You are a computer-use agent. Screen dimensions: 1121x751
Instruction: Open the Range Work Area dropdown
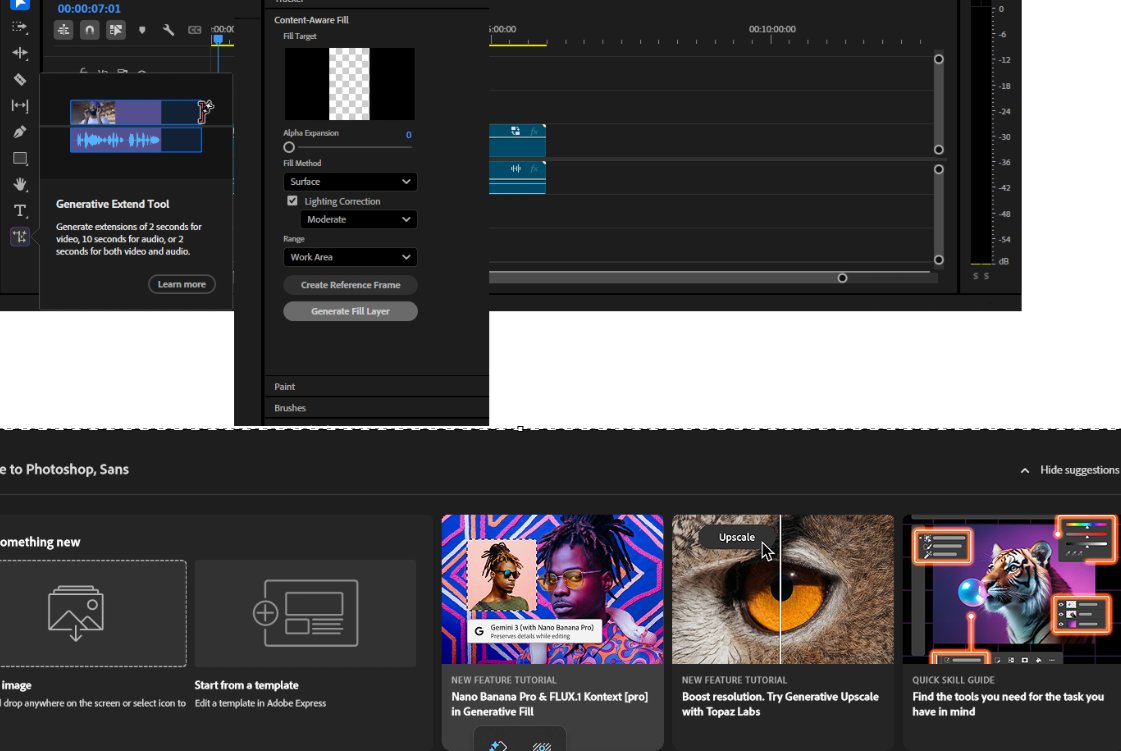[350, 257]
